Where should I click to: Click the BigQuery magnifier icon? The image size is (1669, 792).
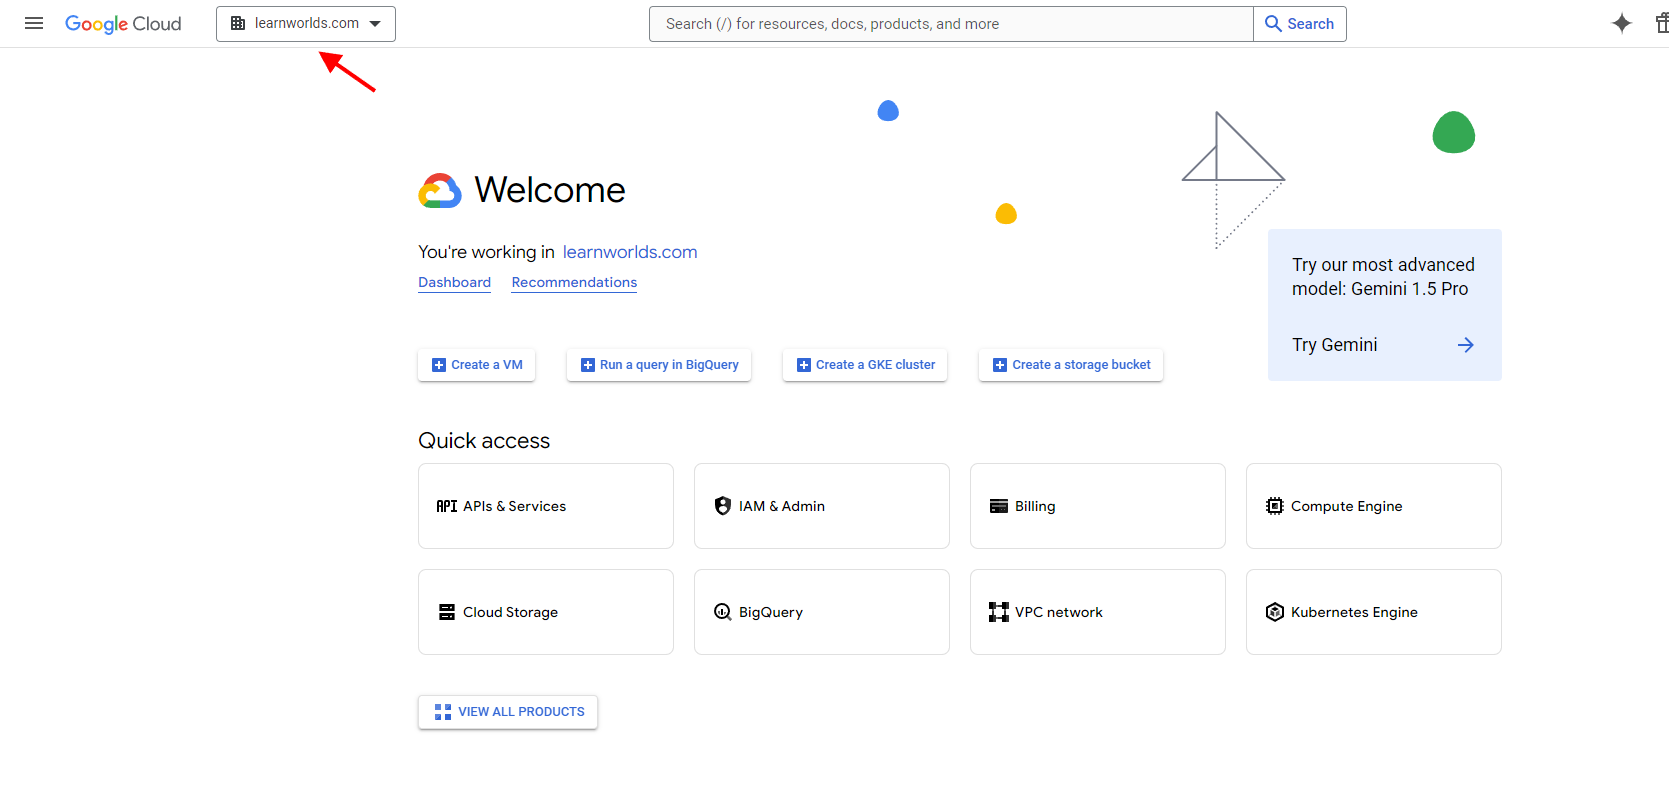(723, 612)
